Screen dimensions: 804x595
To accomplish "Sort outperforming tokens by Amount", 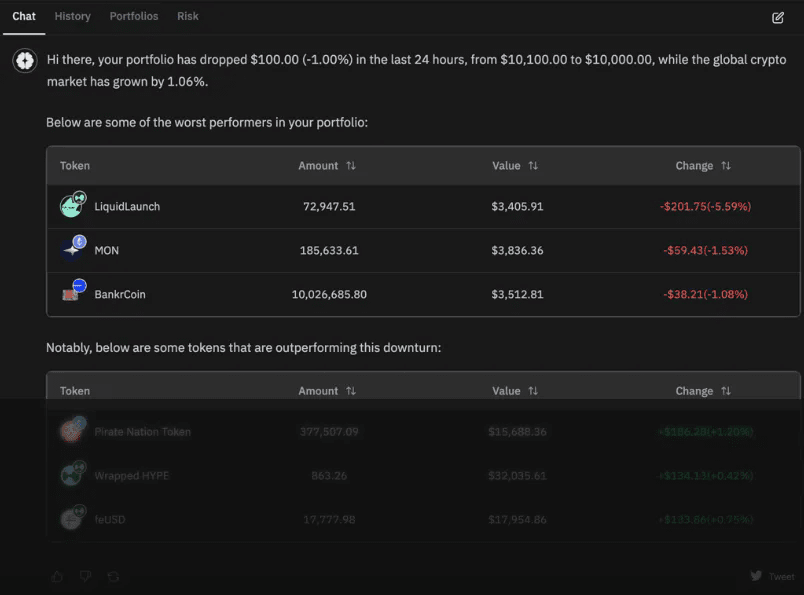I will click(x=351, y=391).
